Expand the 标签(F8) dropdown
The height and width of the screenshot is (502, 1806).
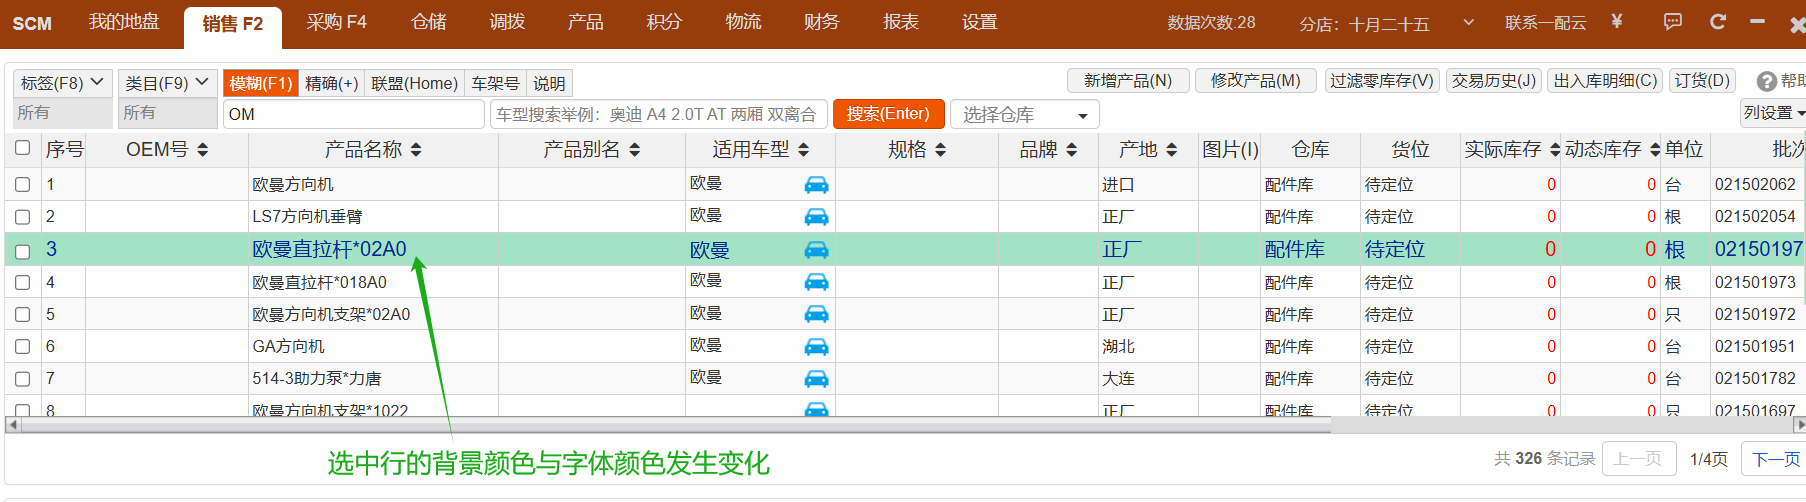pos(62,83)
